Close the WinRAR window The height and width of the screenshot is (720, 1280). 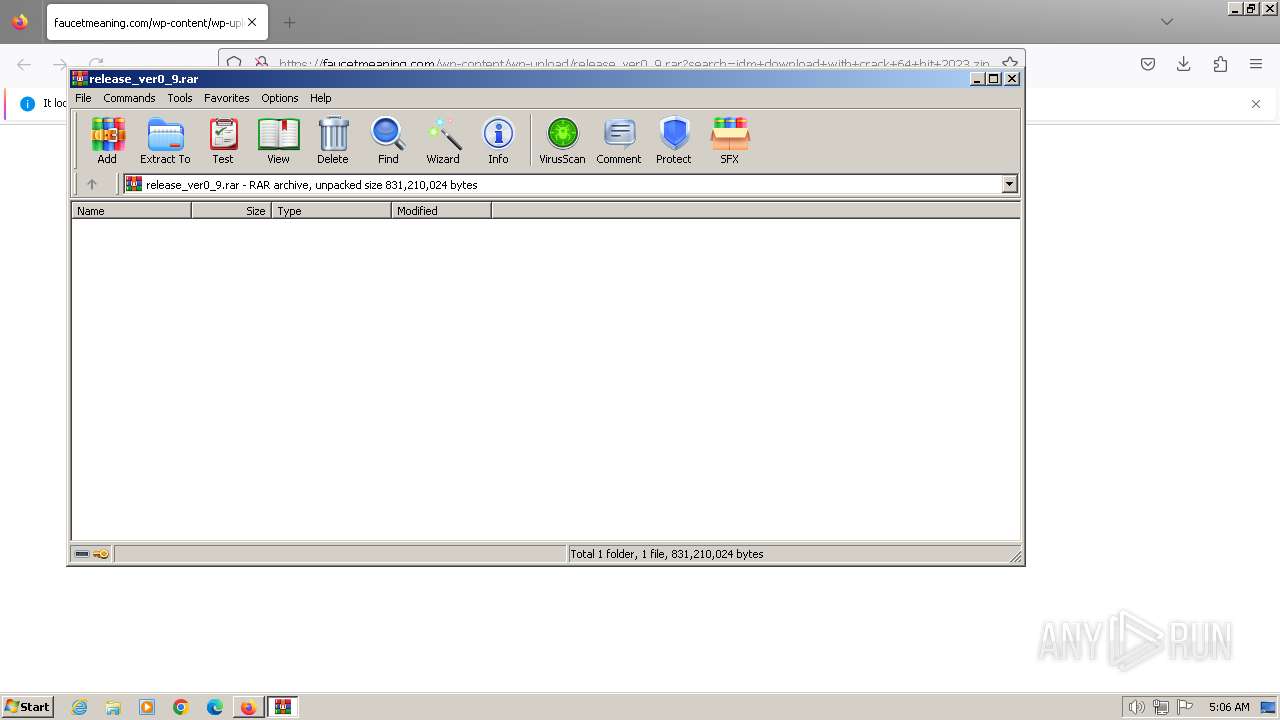[1012, 79]
